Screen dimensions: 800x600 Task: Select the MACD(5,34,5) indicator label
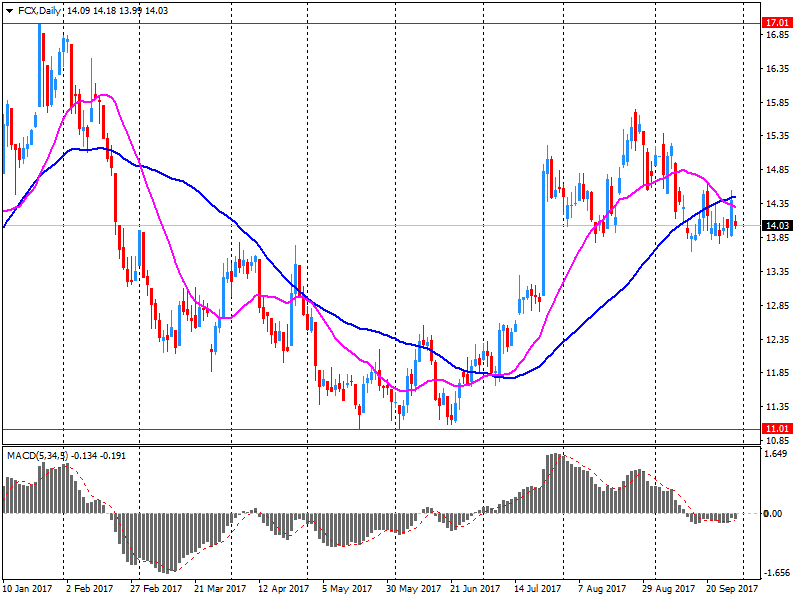point(37,456)
